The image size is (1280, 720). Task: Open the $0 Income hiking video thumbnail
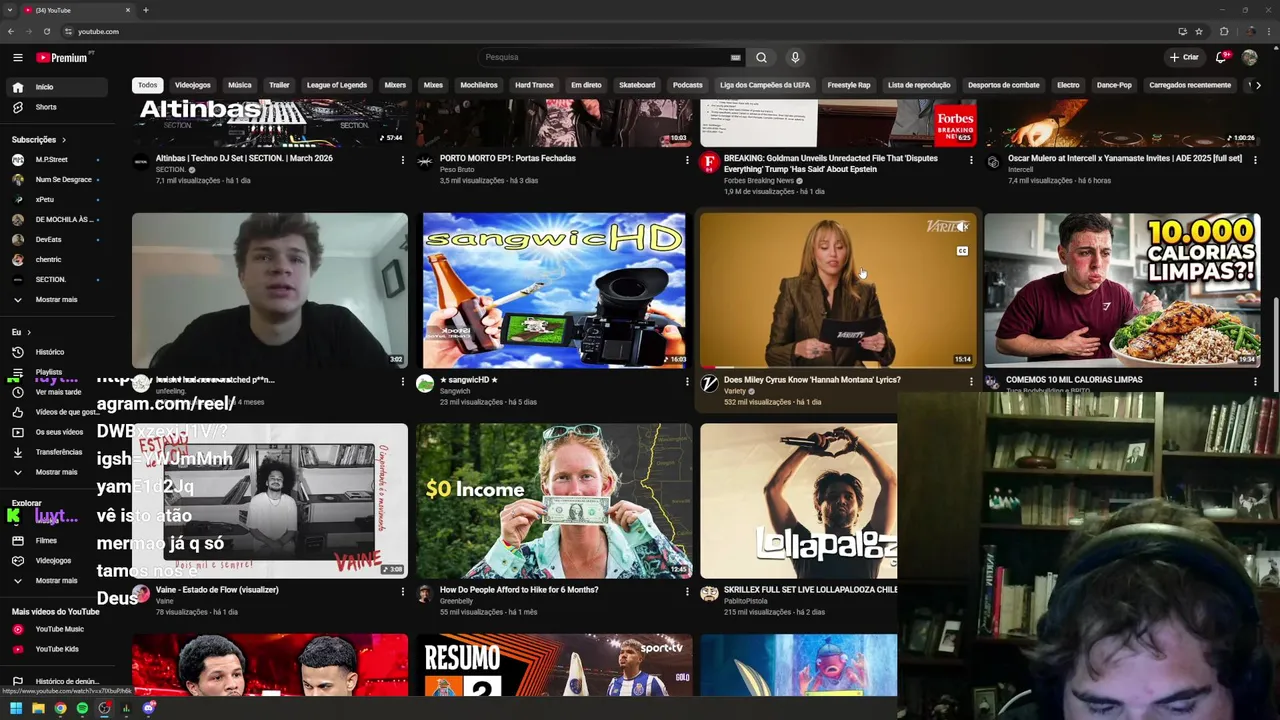(554, 501)
